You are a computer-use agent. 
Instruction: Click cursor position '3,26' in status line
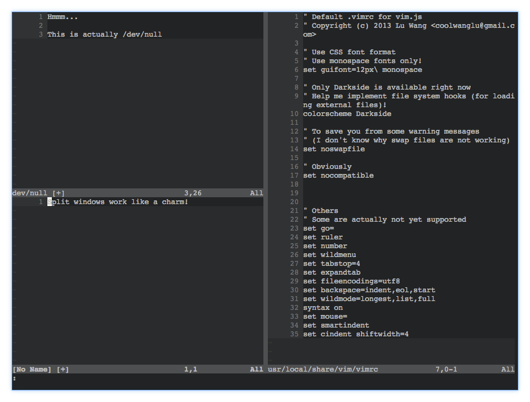[193, 193]
